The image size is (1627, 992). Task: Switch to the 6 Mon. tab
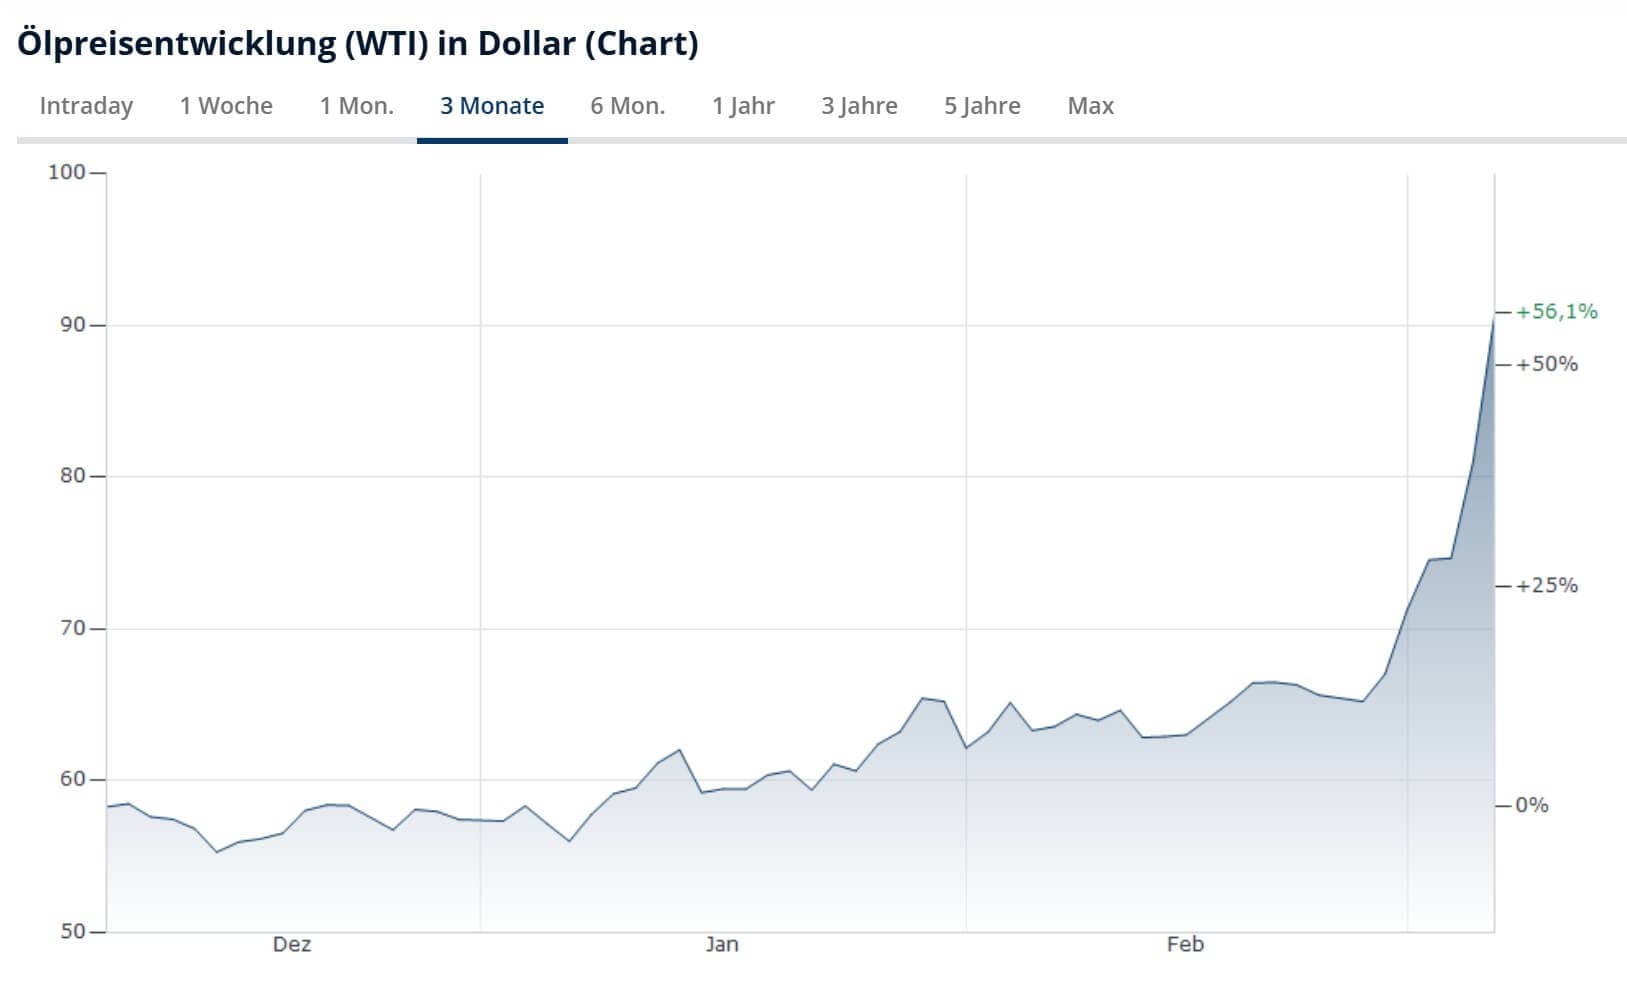click(627, 106)
